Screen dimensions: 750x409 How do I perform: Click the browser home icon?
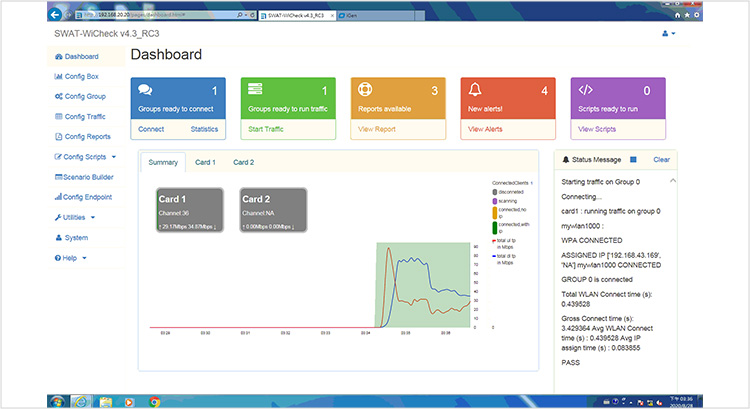pos(677,15)
